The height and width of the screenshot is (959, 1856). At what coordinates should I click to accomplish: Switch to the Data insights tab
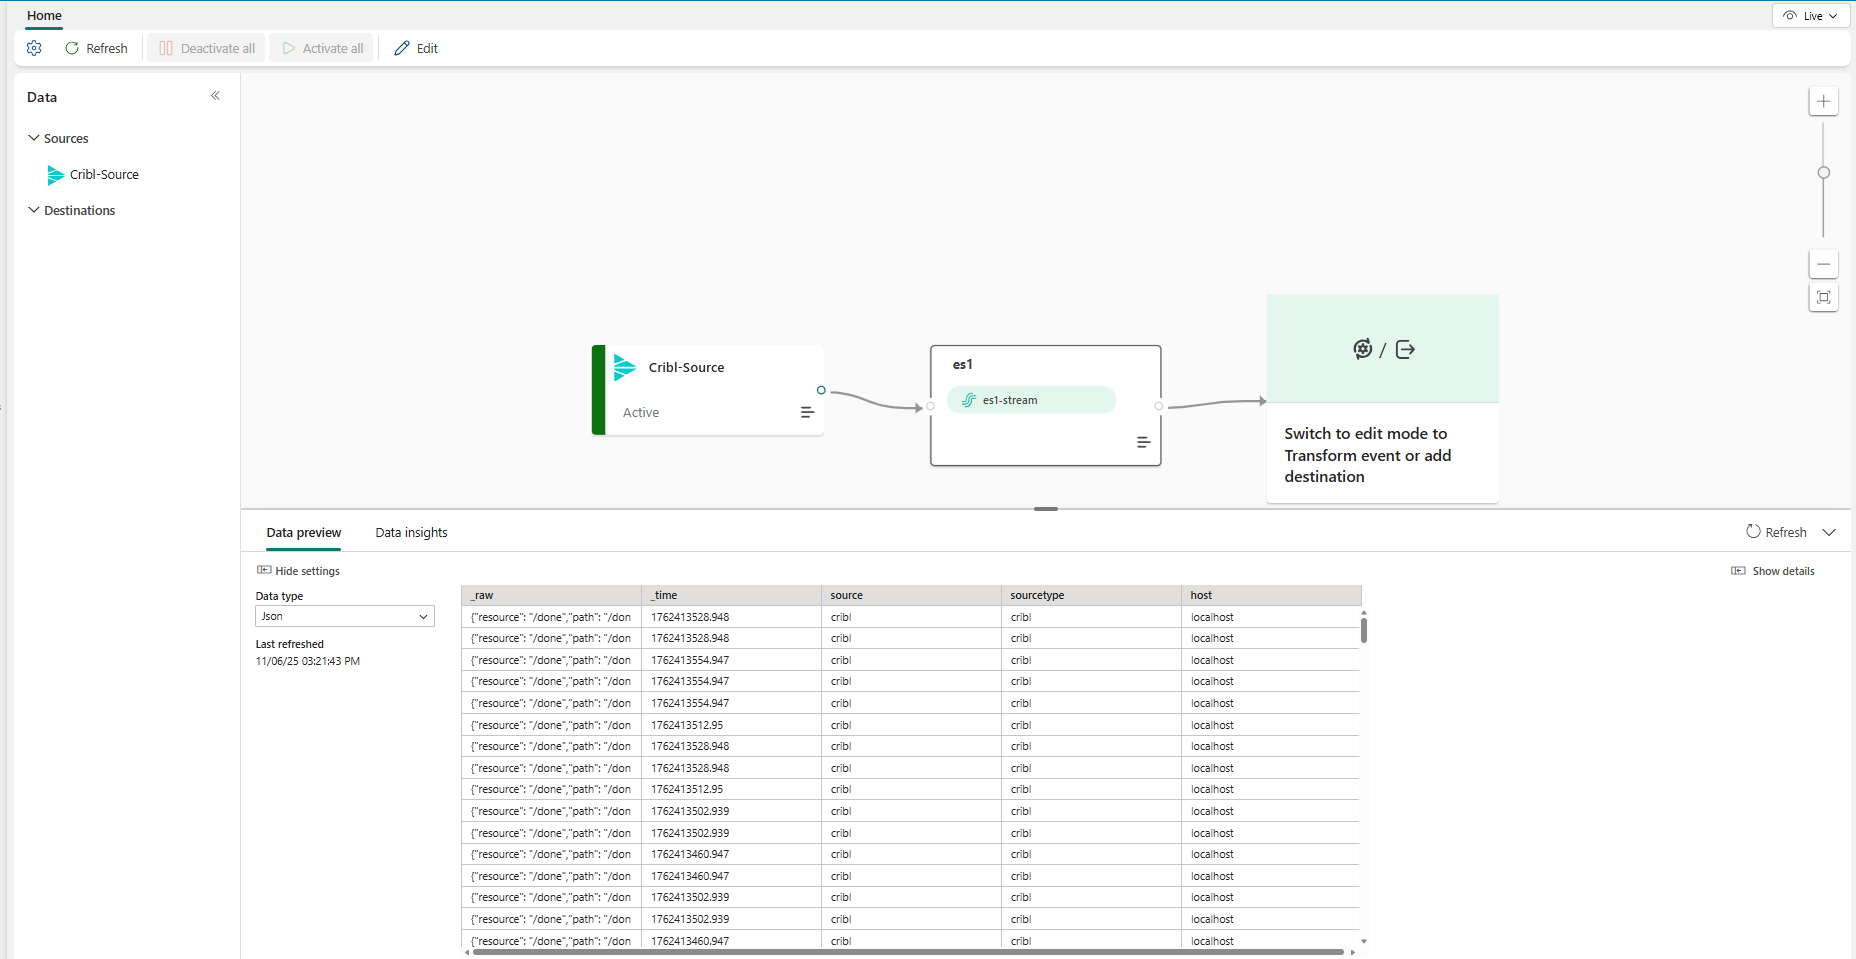[x=411, y=533]
